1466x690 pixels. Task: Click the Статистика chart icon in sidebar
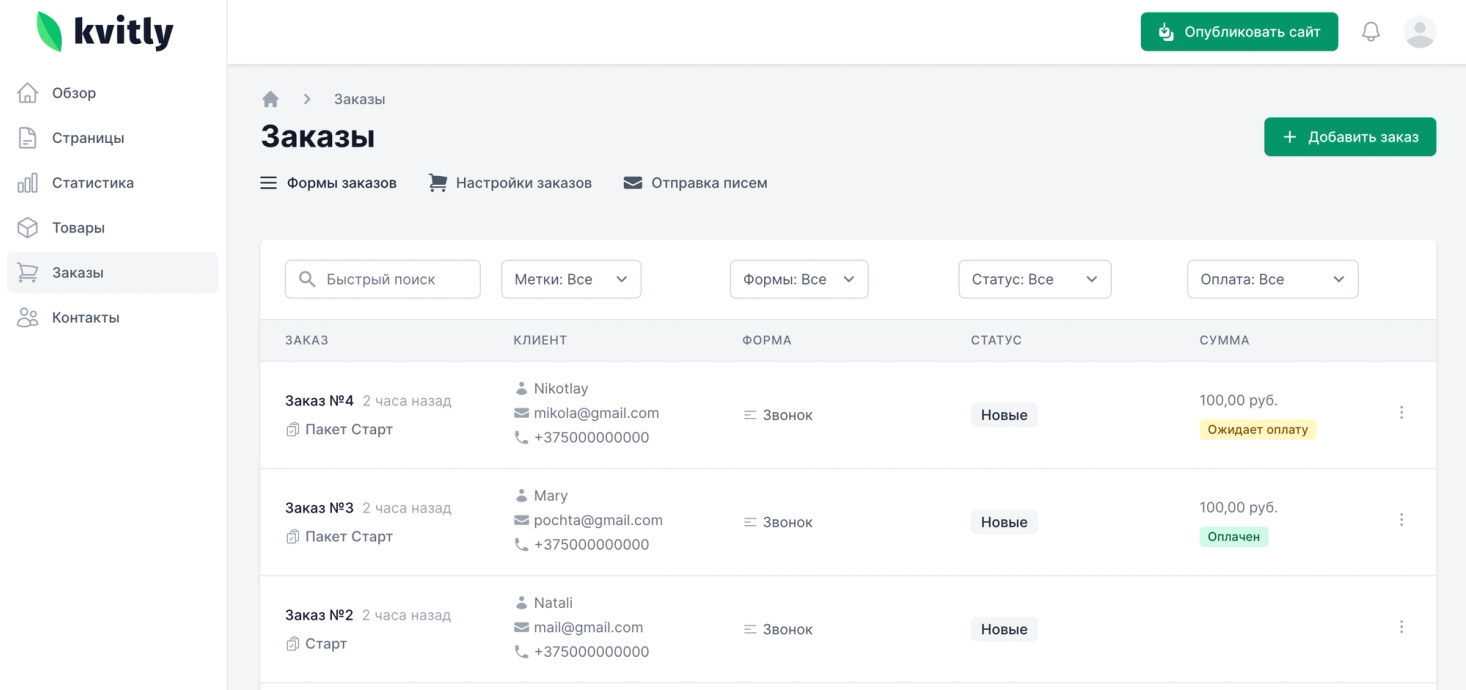[x=28, y=183]
